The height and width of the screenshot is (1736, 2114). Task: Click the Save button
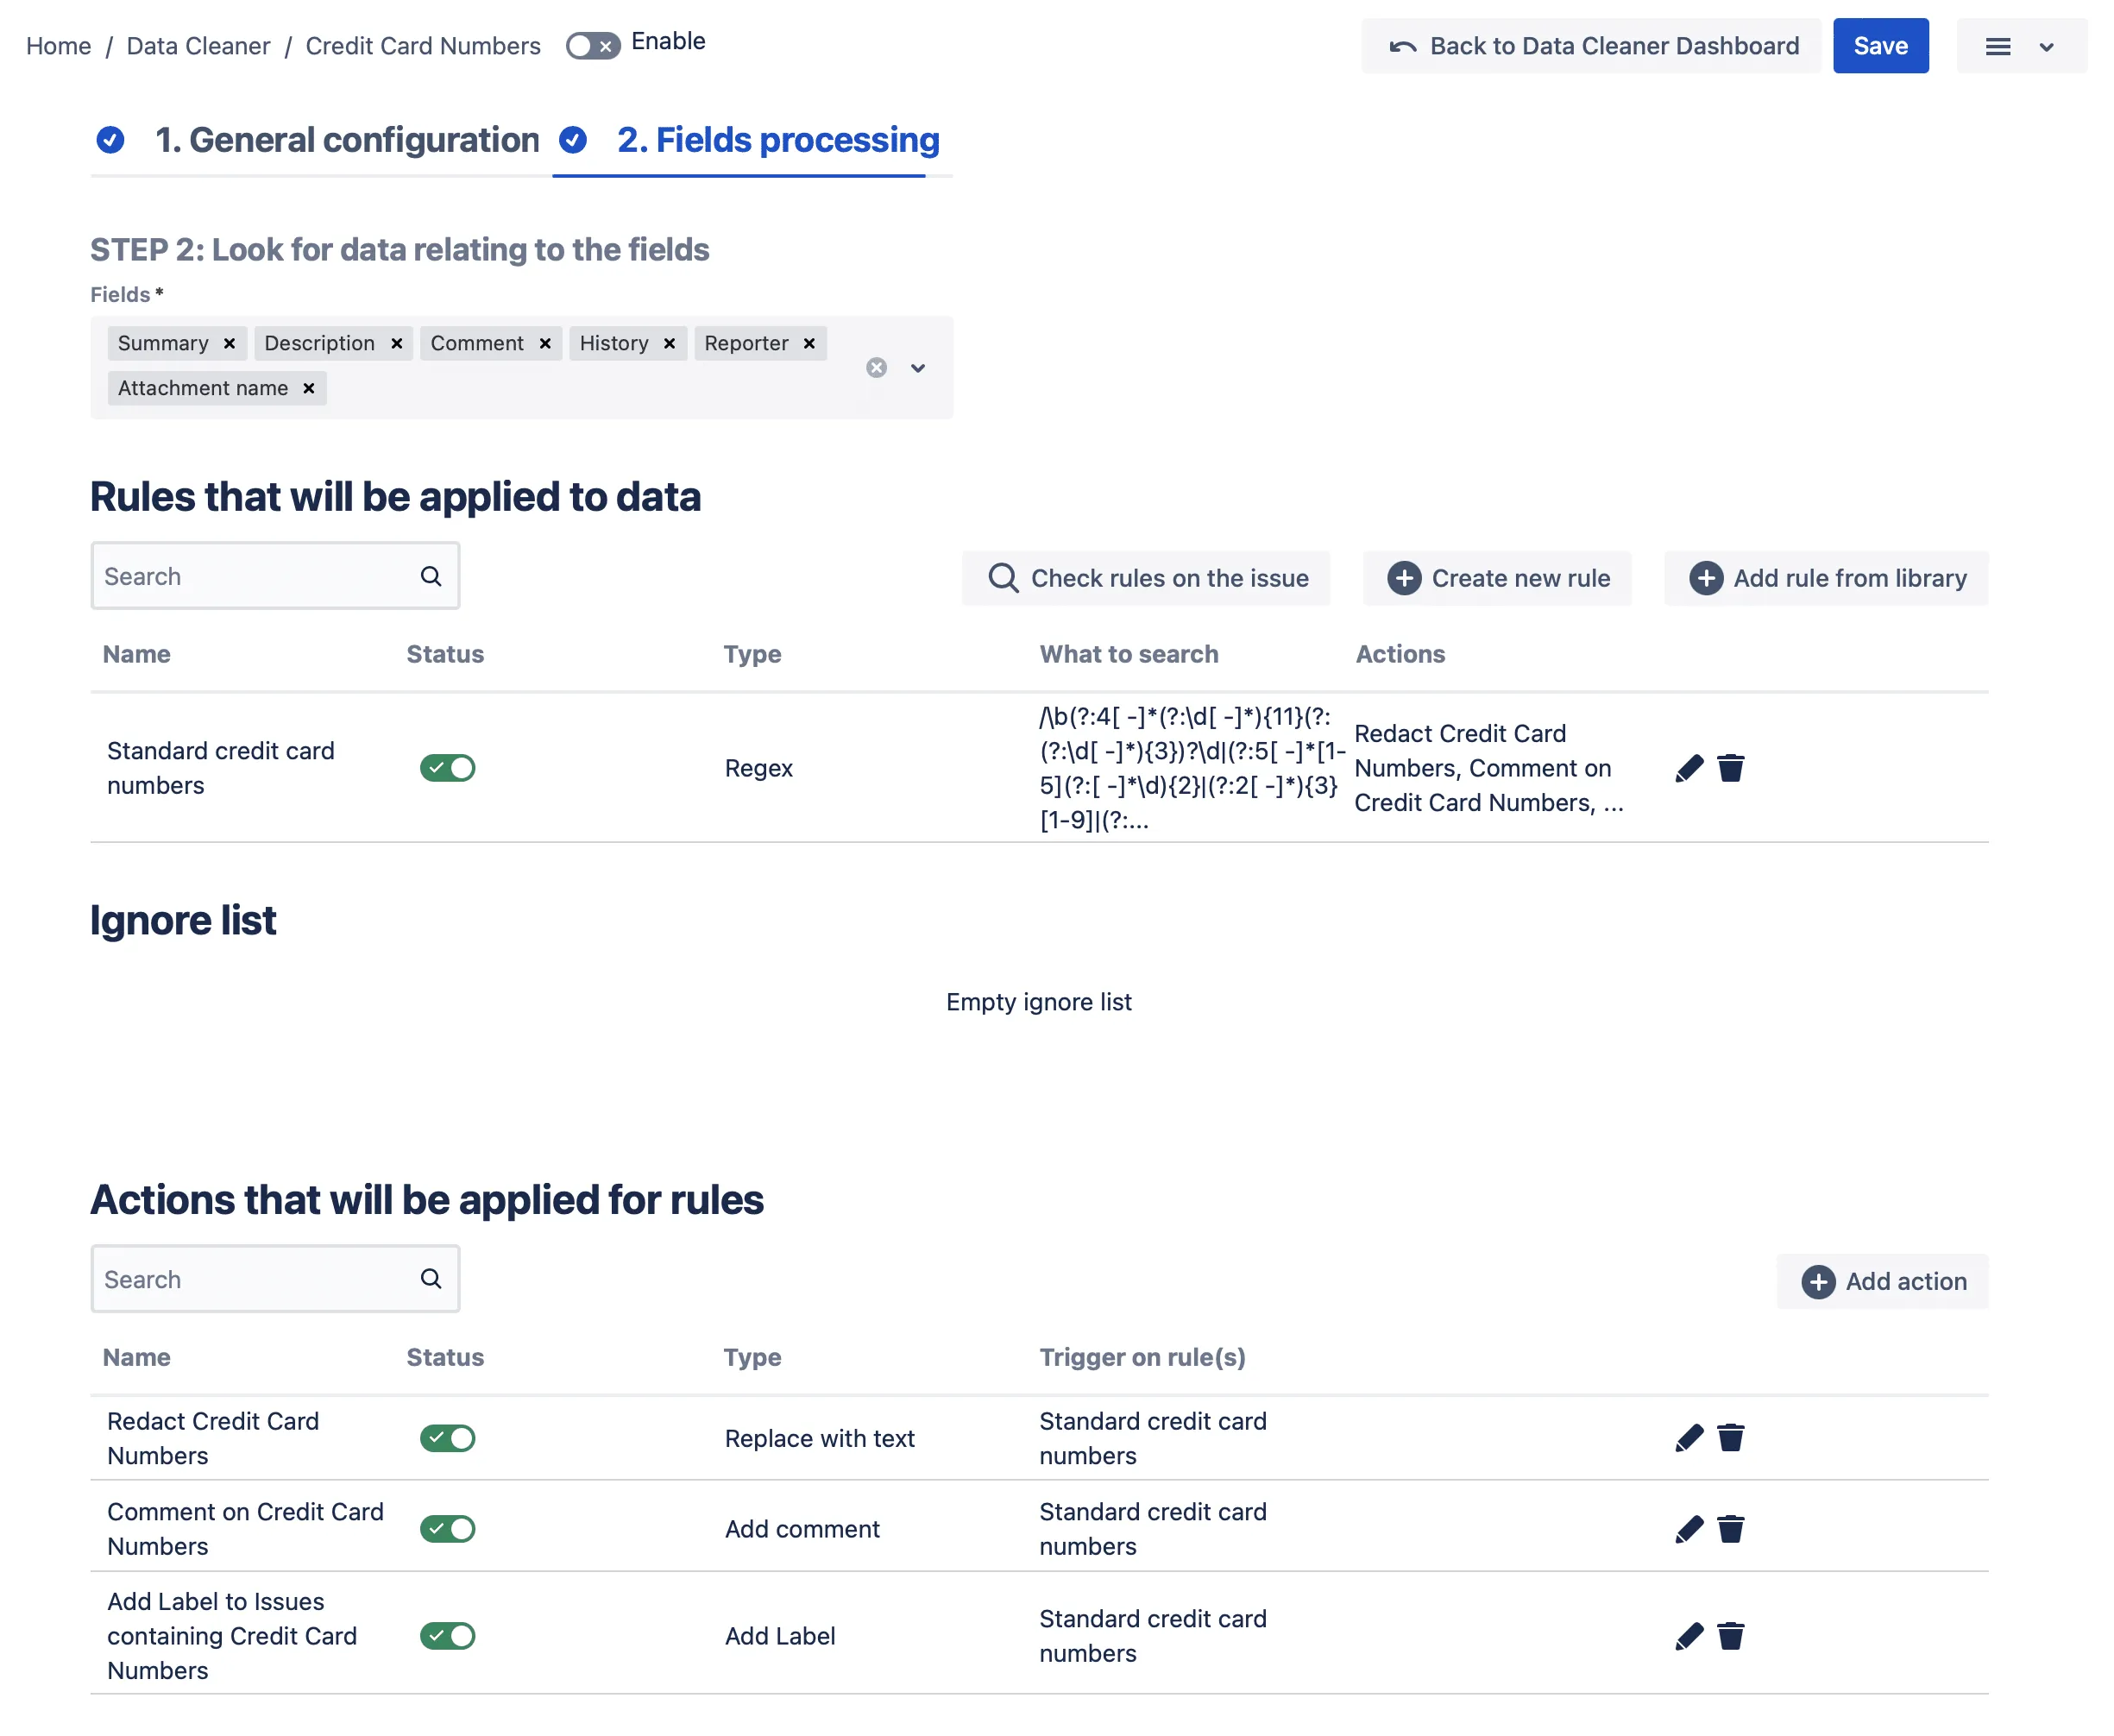[x=1881, y=46]
